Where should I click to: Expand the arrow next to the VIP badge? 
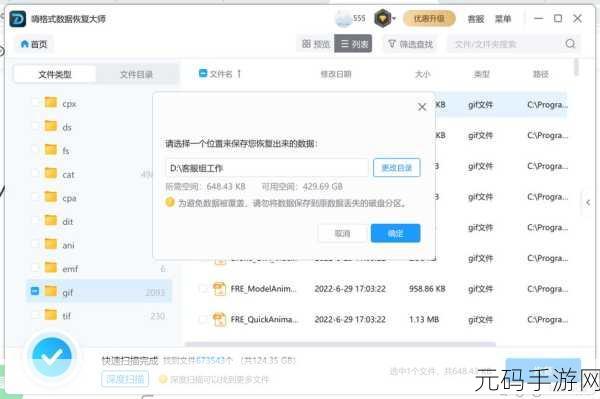click(394, 18)
